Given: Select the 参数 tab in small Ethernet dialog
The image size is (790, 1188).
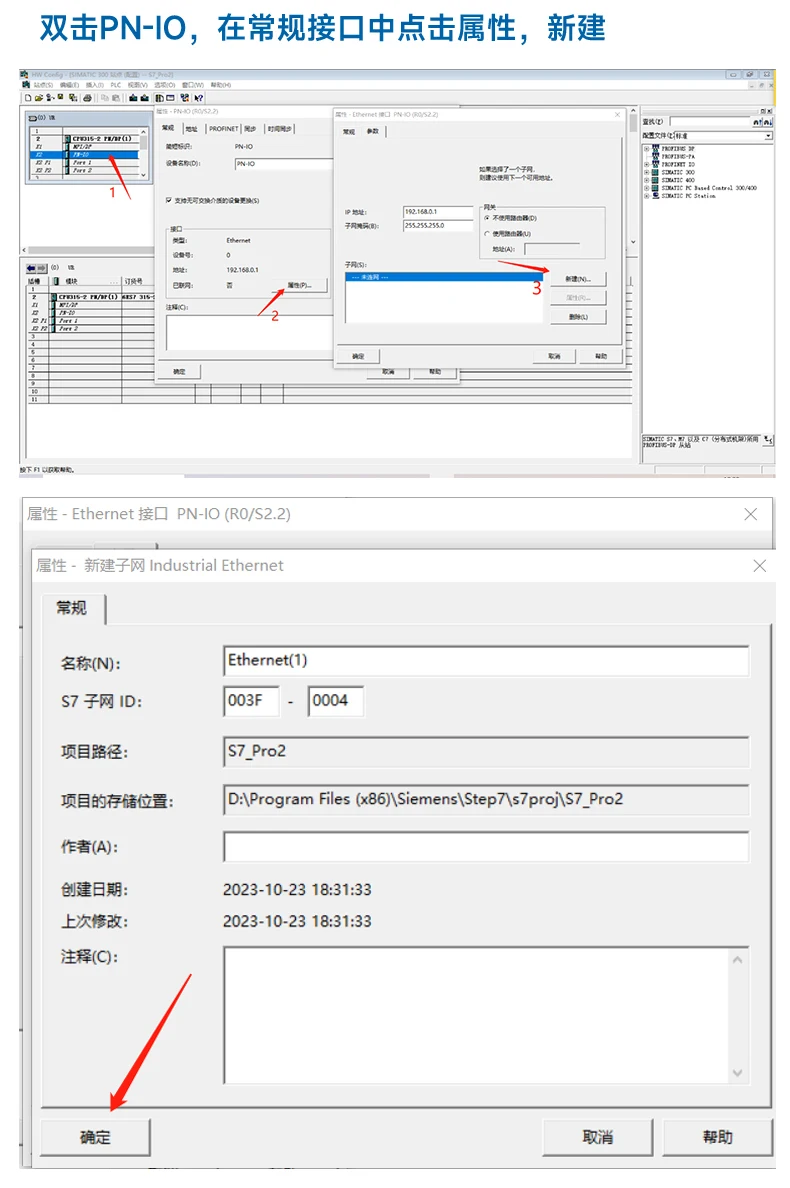Looking at the screenshot, I should pos(373,132).
